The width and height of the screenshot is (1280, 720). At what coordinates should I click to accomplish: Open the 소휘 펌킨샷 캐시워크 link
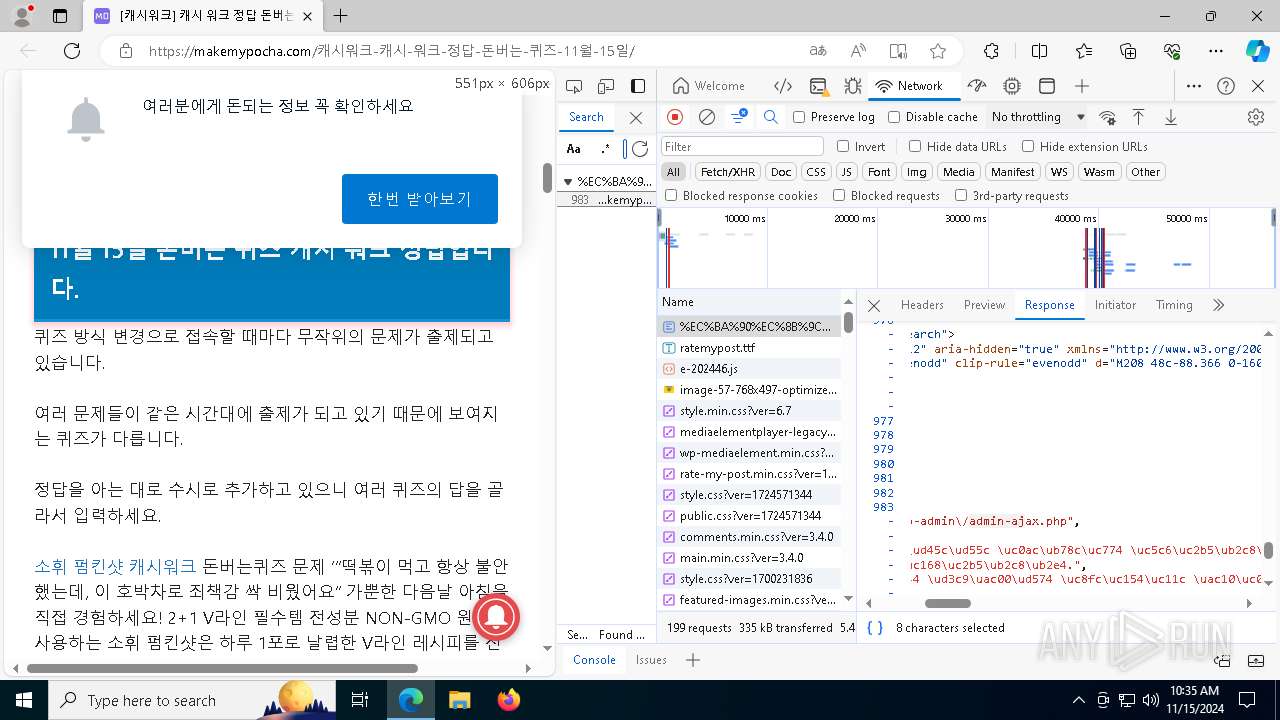point(115,566)
